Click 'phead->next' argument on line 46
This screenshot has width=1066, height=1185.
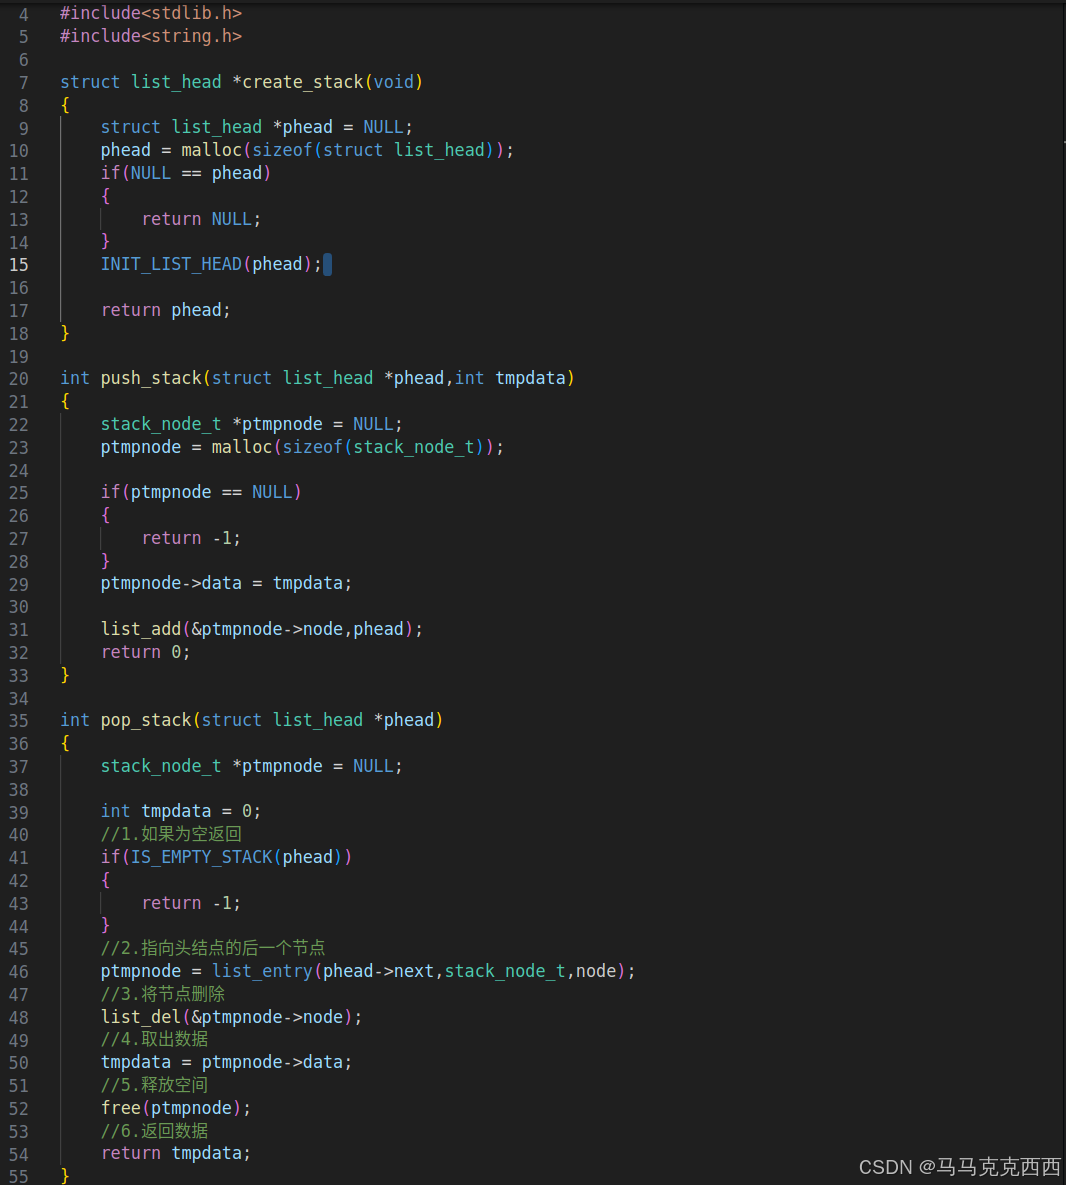coord(379,971)
